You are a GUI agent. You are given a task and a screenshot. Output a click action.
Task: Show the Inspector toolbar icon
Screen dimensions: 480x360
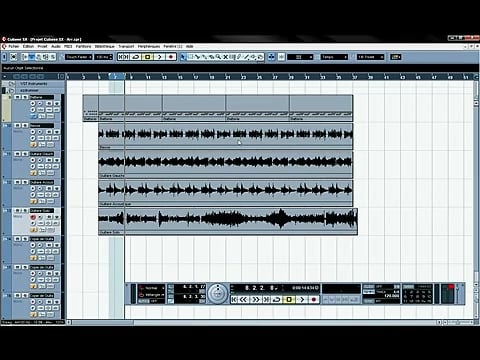25,57
